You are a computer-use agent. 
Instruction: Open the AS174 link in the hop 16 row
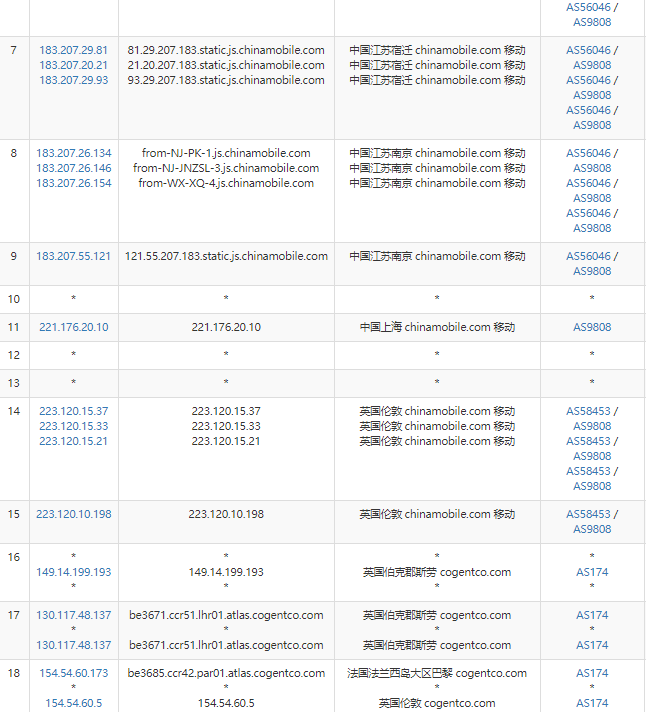click(592, 572)
